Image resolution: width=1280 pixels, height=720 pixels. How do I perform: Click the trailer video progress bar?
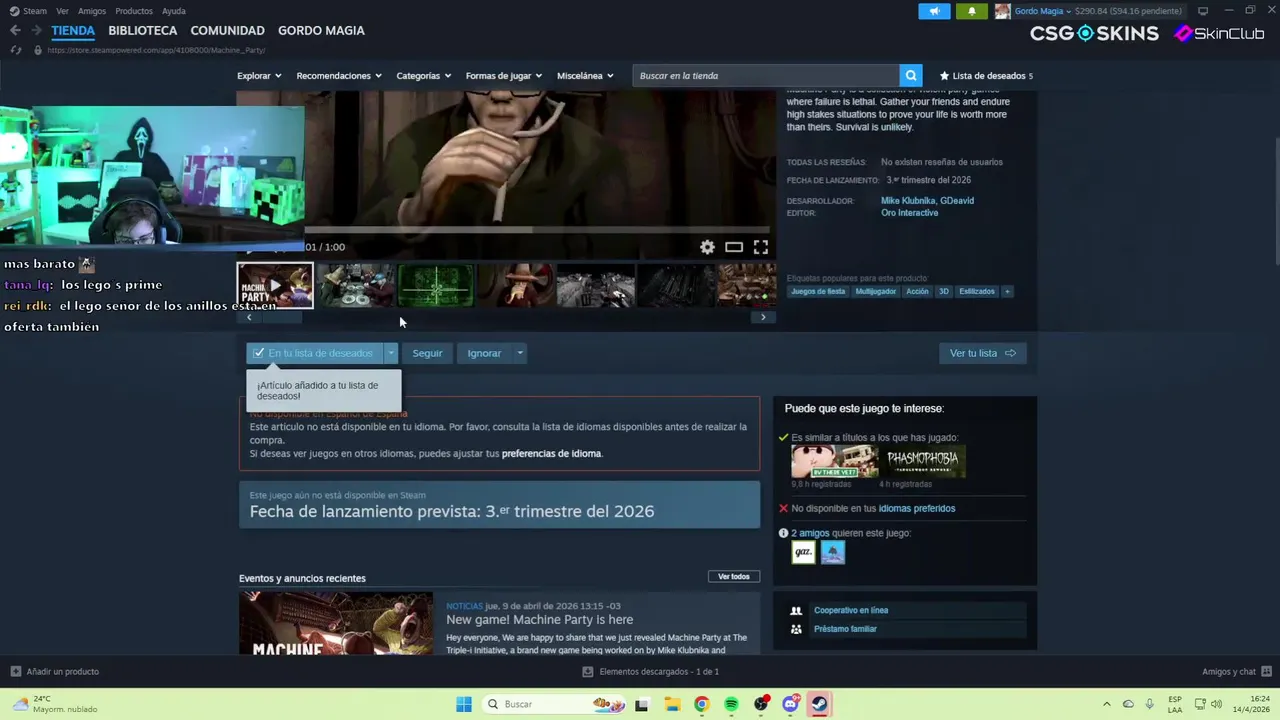(x=537, y=230)
